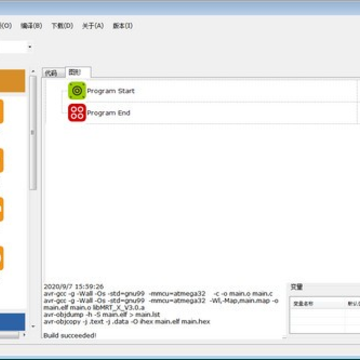360x360 pixels.
Task: Open the 关于(A) menu
Action: click(x=93, y=26)
